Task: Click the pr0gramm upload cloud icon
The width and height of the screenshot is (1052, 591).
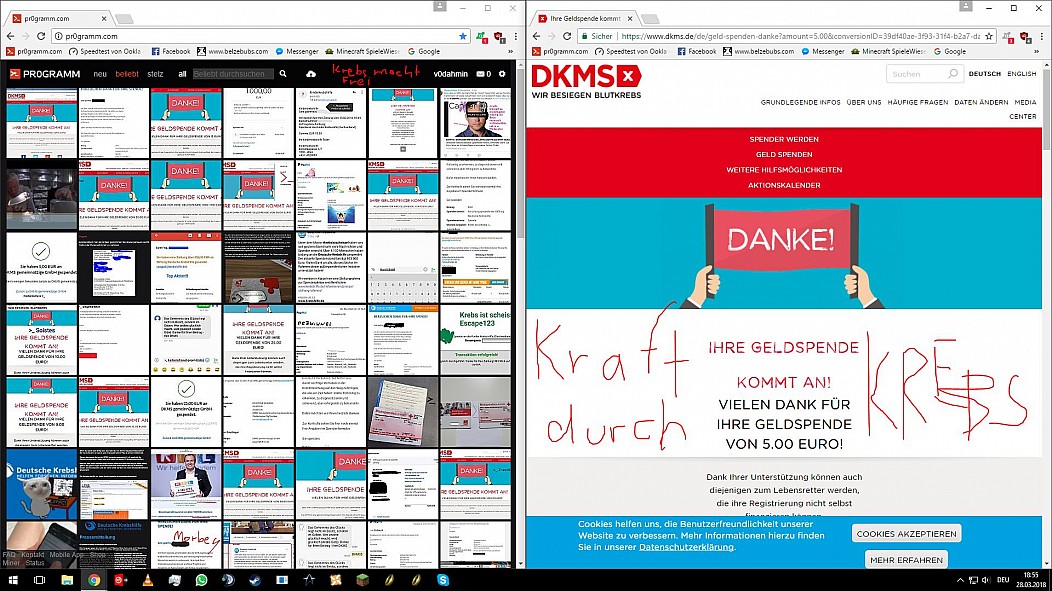Action: (x=311, y=74)
